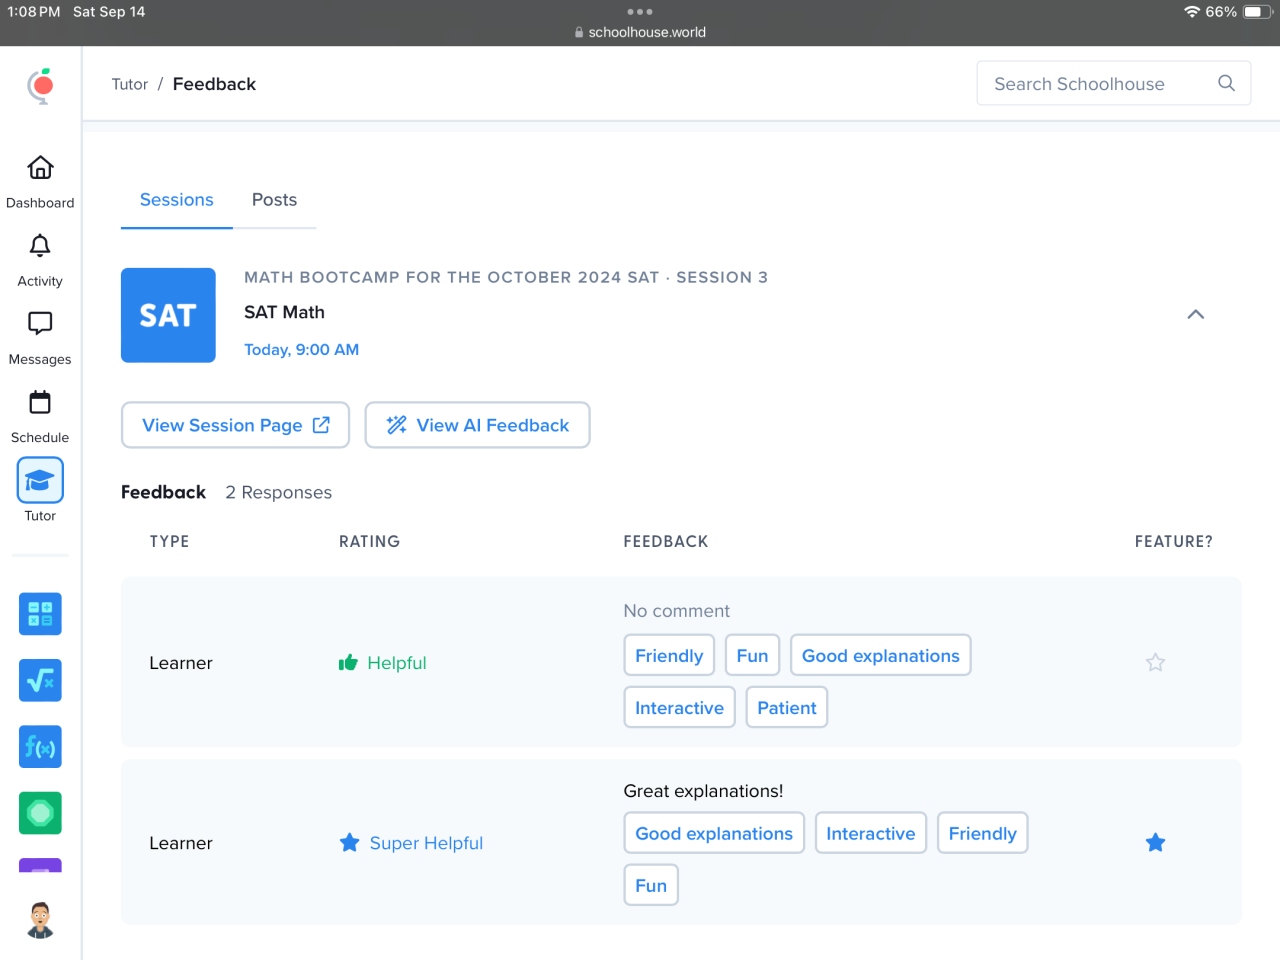Click the FEEDBACK column header

coord(666,541)
